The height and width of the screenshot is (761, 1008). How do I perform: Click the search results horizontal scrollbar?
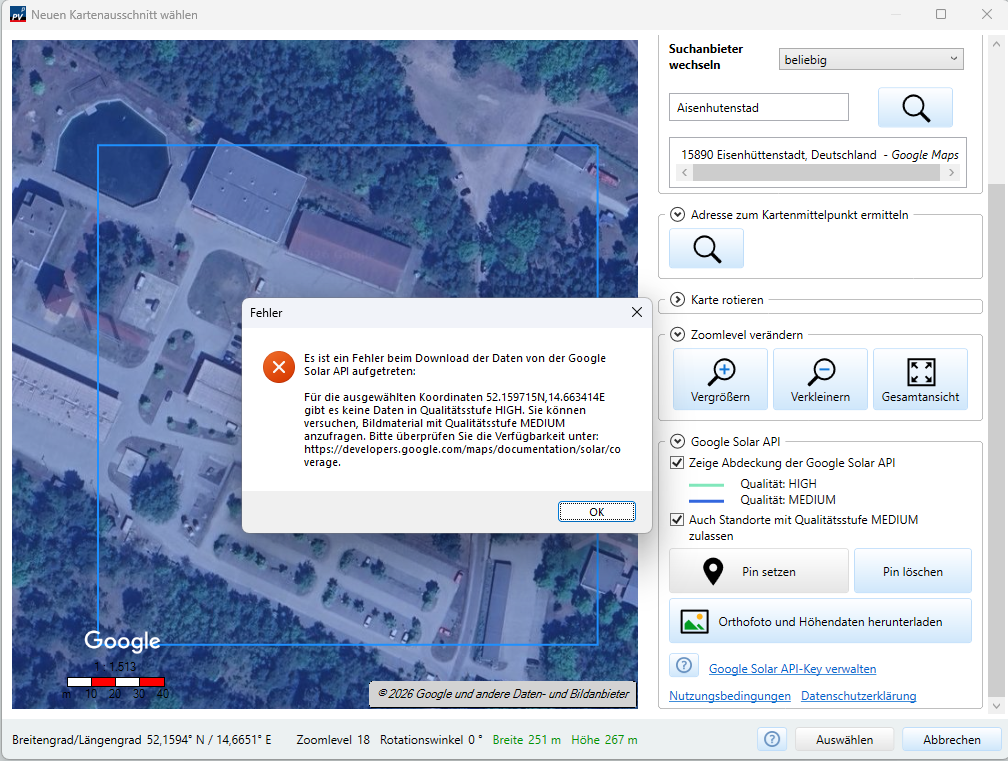(x=815, y=173)
